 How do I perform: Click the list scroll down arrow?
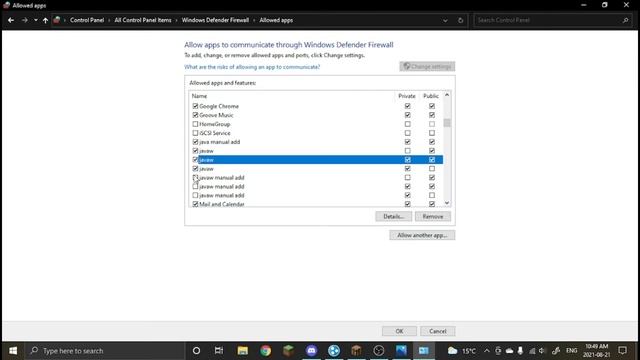447,203
